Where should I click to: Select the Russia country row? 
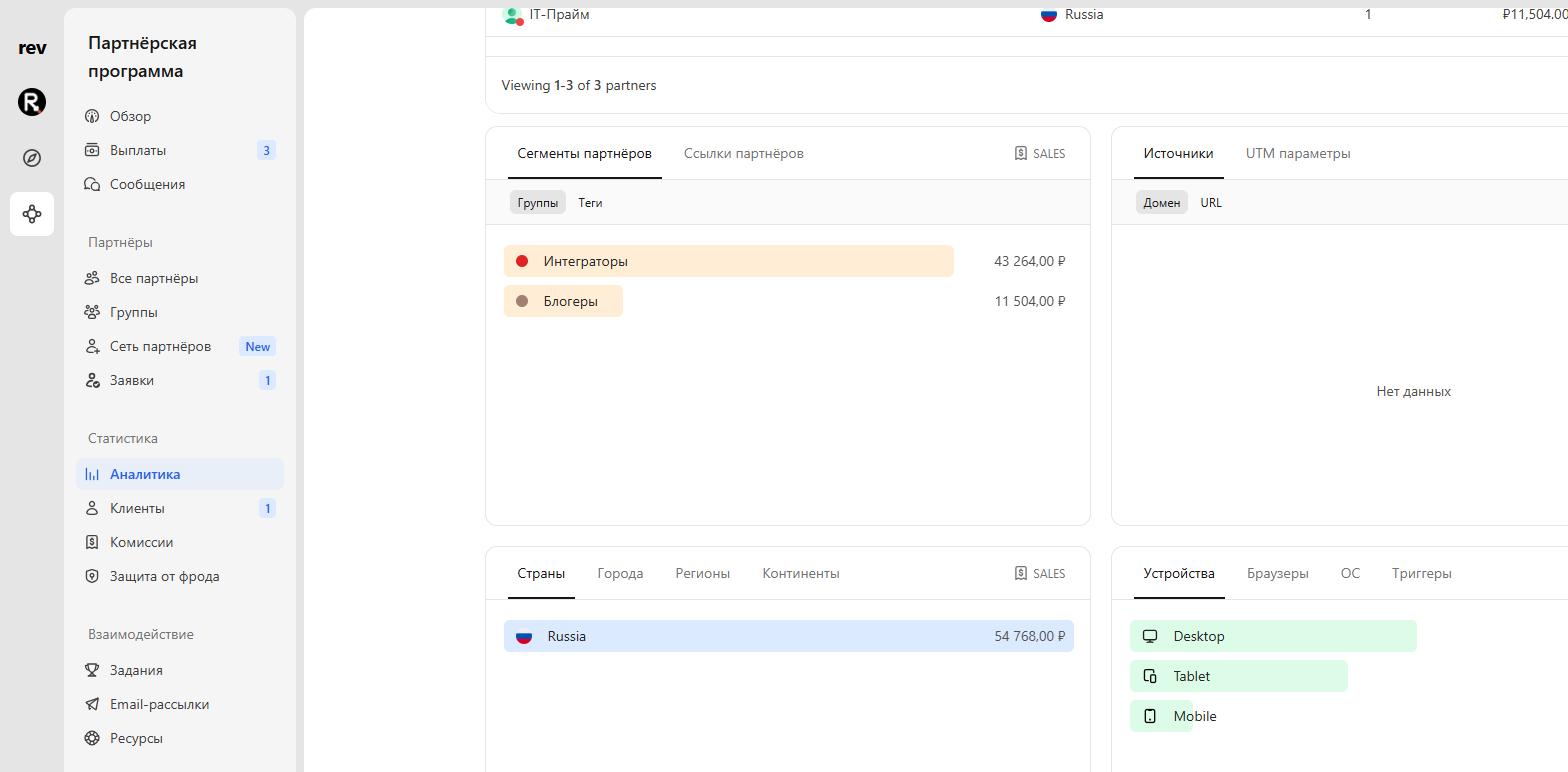(x=789, y=636)
